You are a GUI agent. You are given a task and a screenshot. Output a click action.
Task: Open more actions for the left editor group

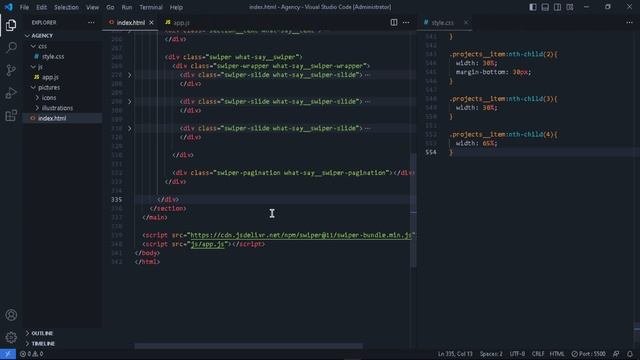[406, 22]
